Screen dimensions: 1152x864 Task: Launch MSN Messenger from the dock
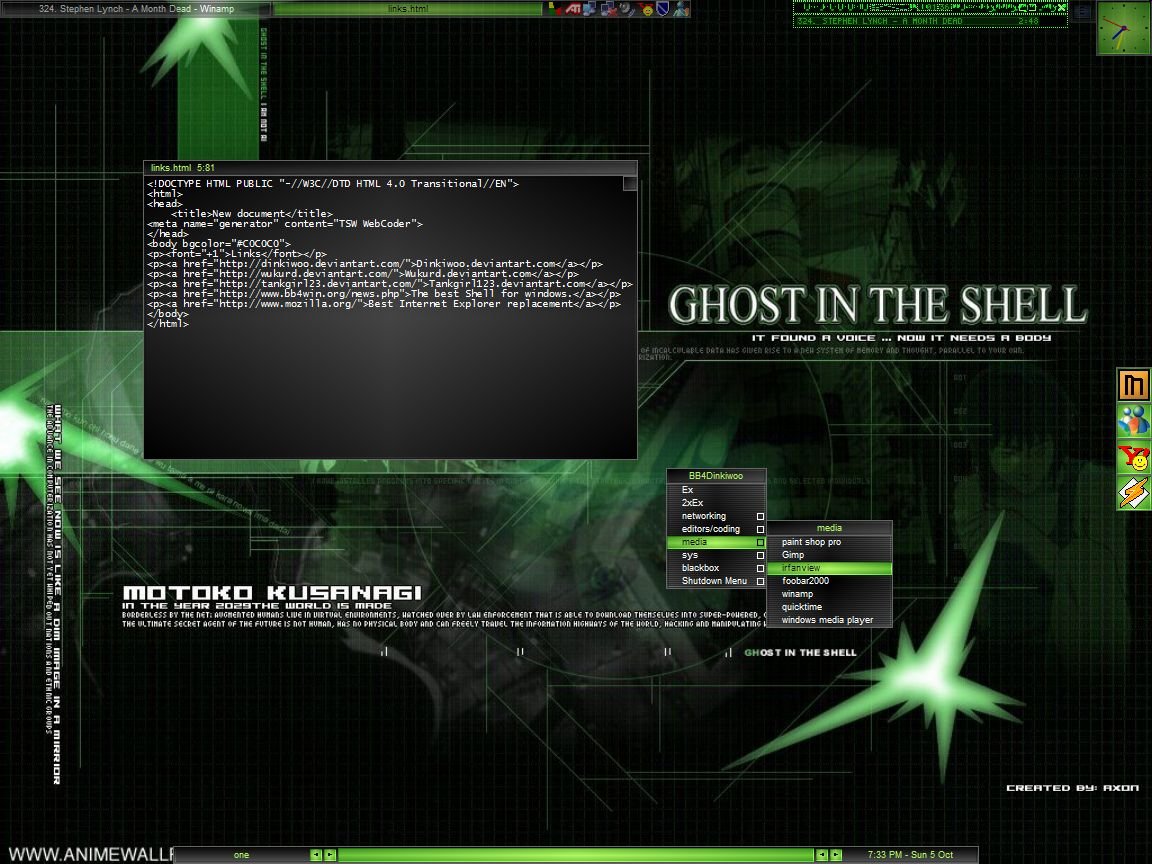pyautogui.click(x=1133, y=421)
